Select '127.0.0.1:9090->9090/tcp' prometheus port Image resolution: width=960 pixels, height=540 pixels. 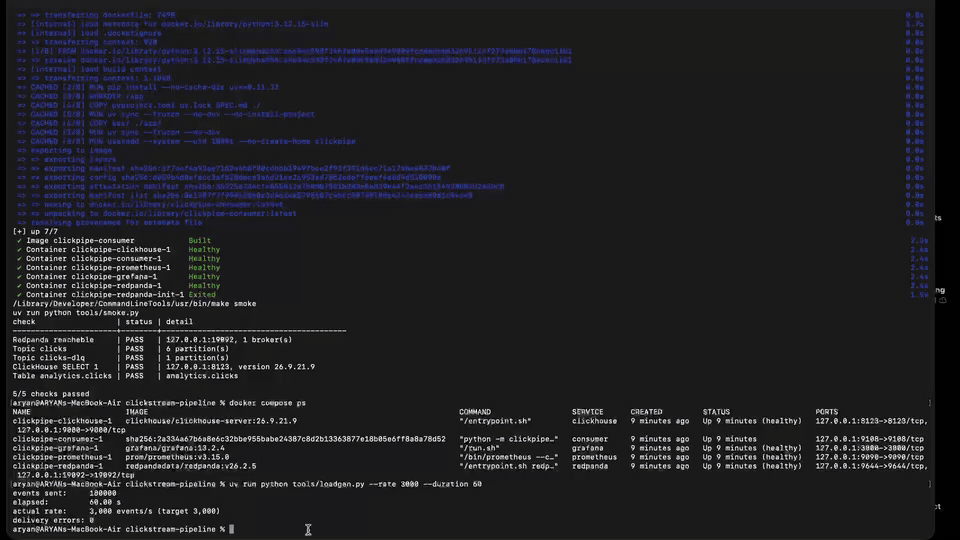(869, 457)
